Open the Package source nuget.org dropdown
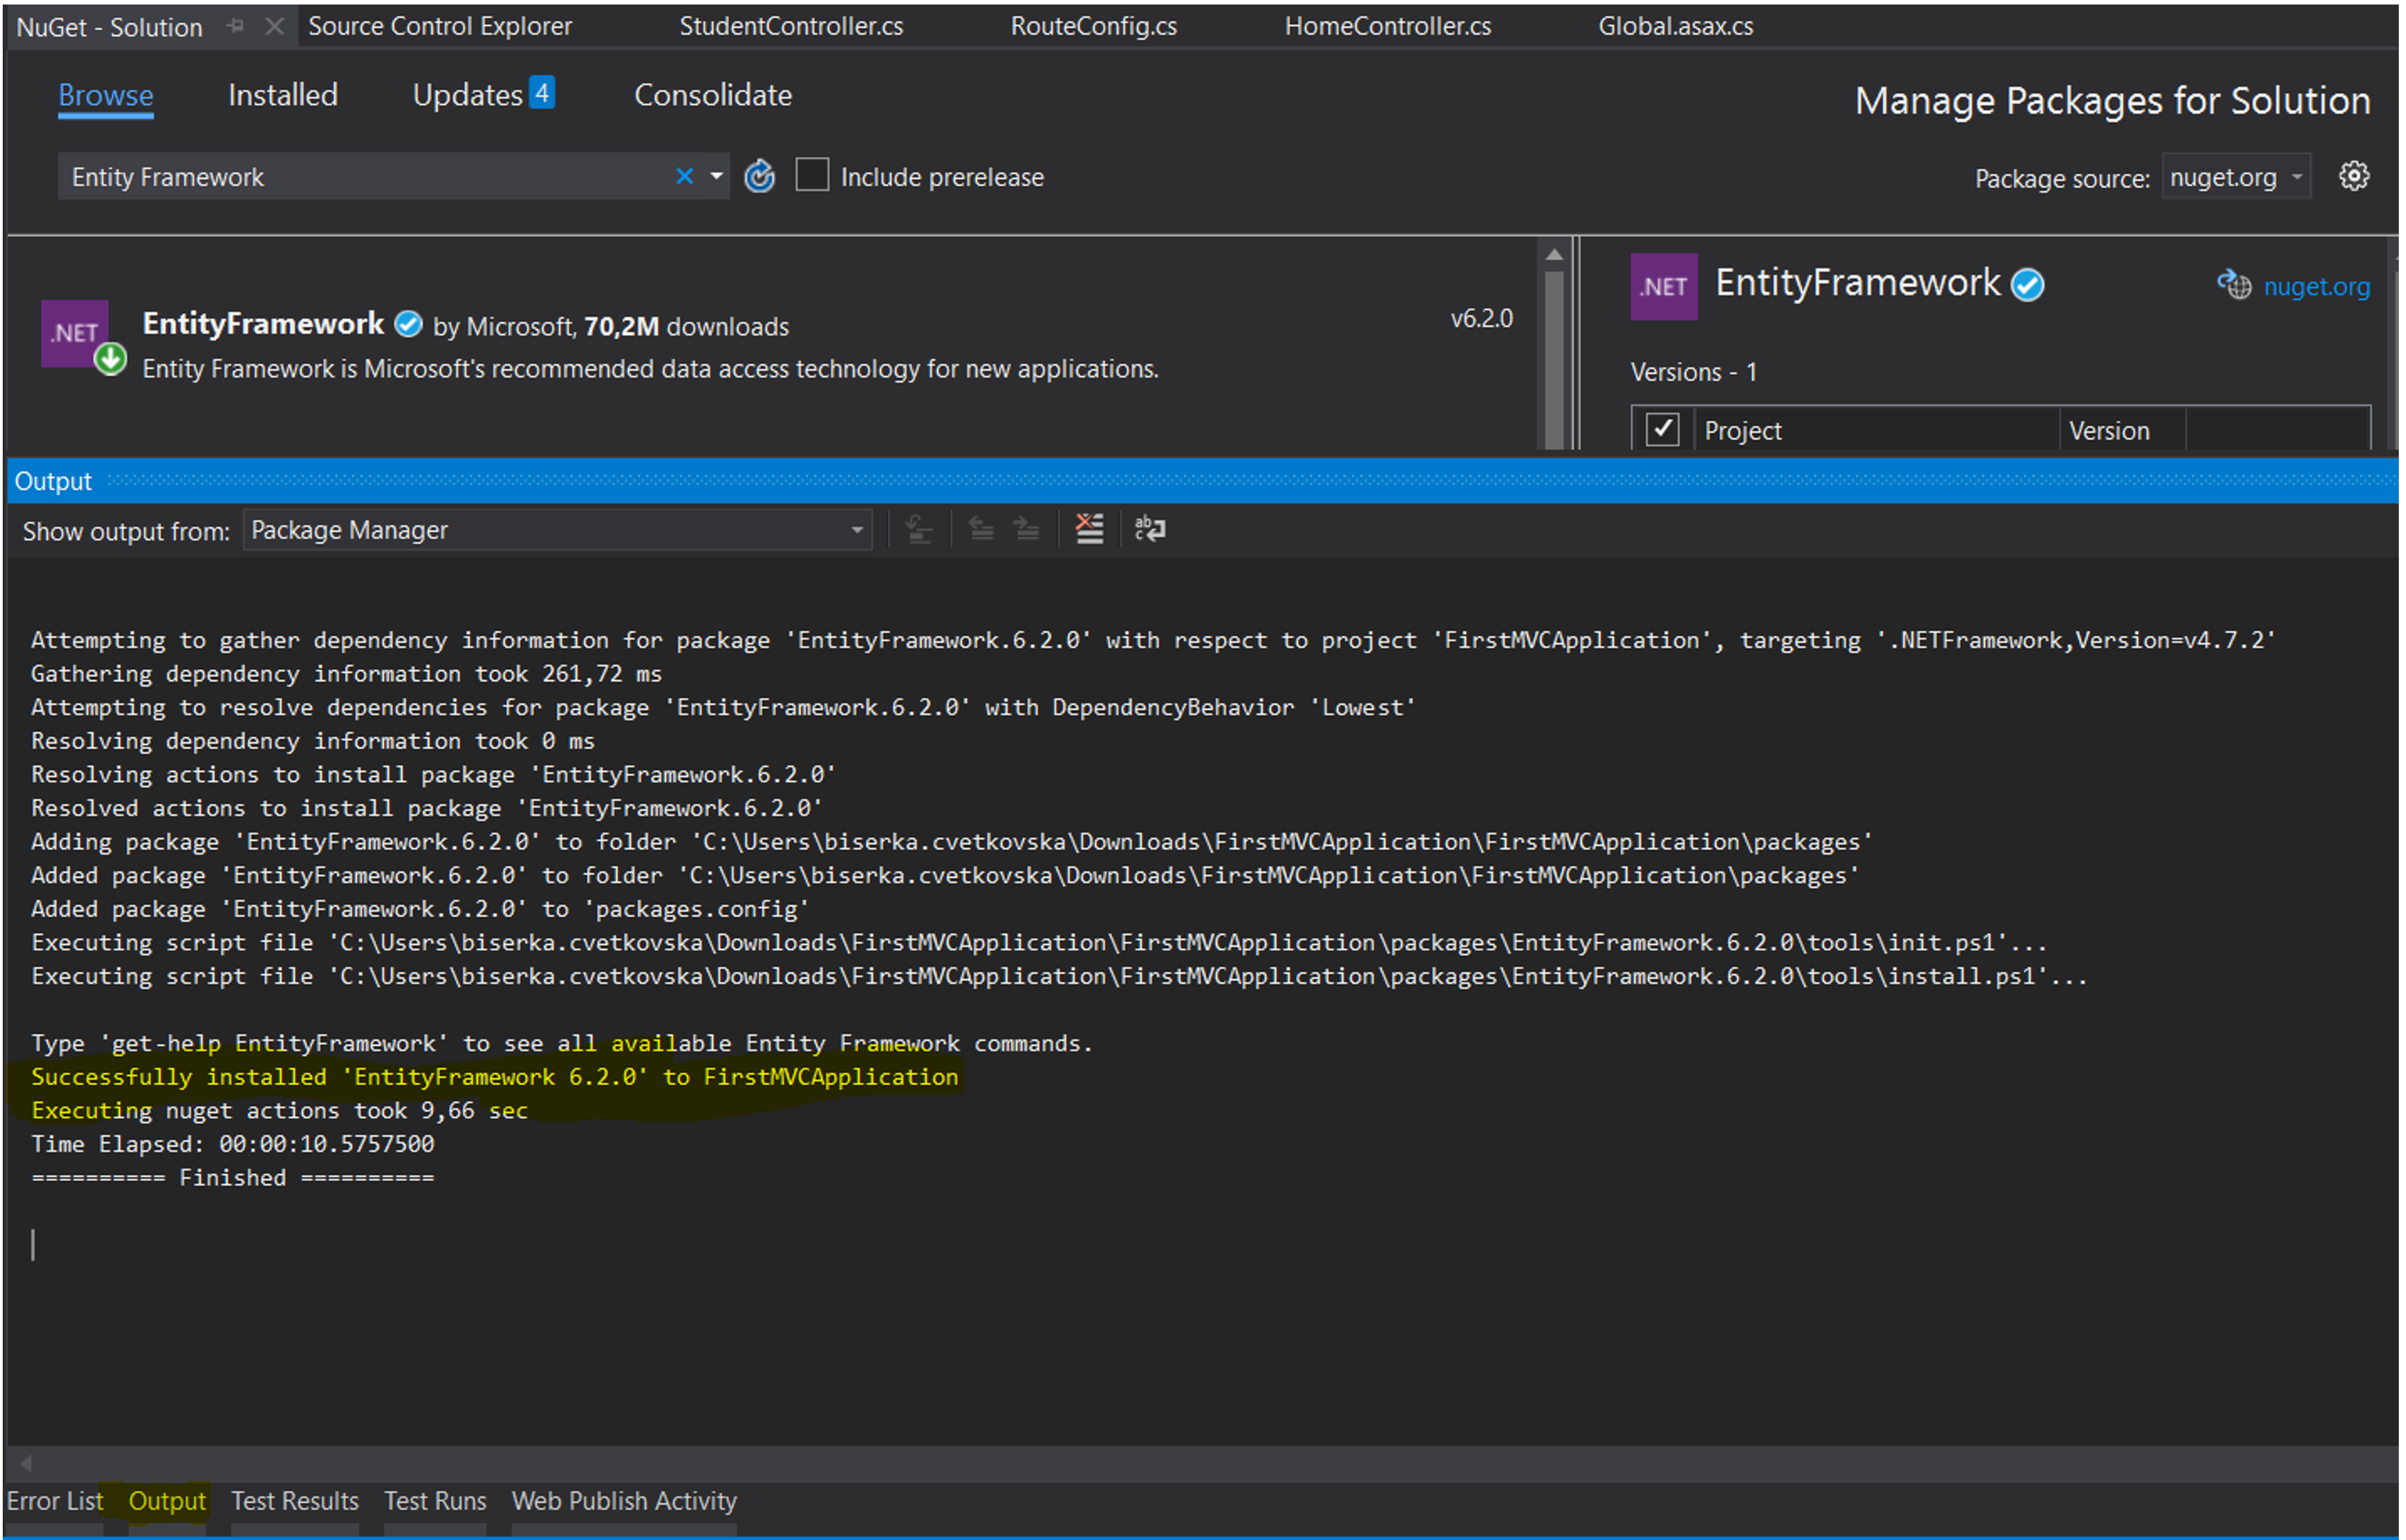The height and width of the screenshot is (1540, 2406). click(2236, 178)
